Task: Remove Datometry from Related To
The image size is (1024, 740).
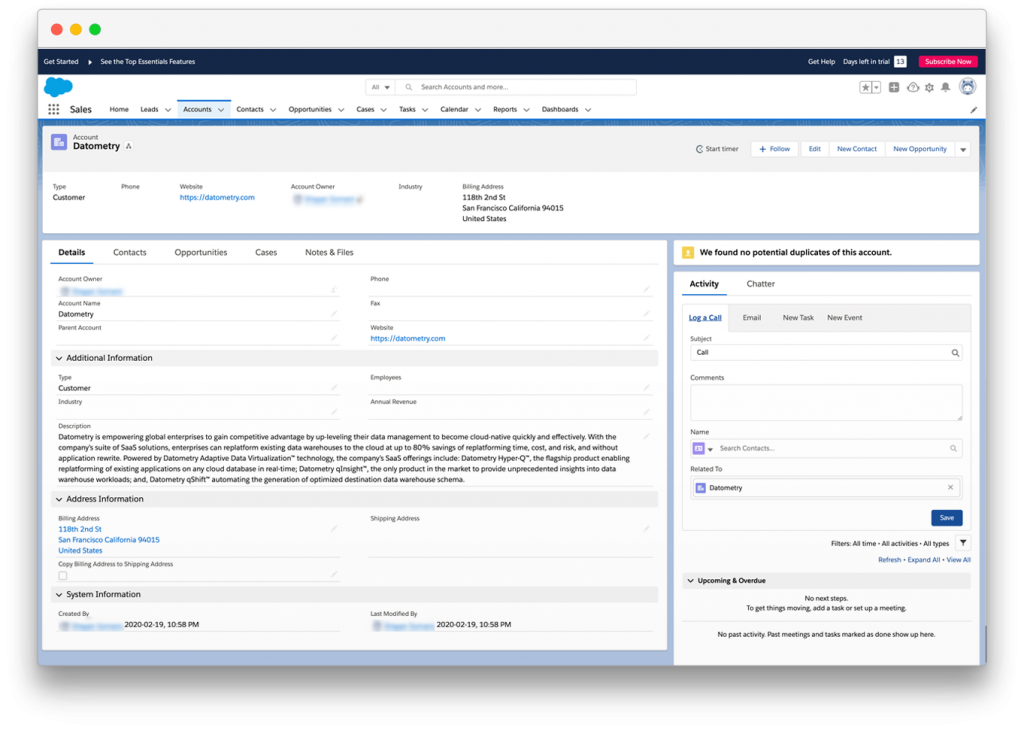Action: point(950,487)
